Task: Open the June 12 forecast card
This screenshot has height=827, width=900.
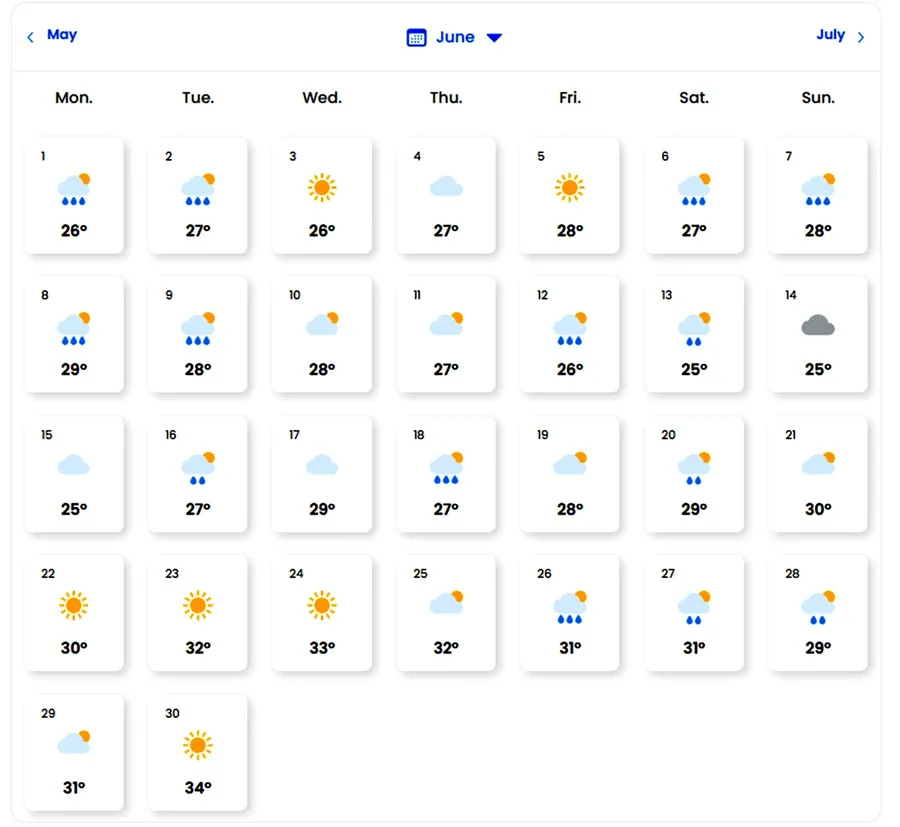Action: coord(570,334)
